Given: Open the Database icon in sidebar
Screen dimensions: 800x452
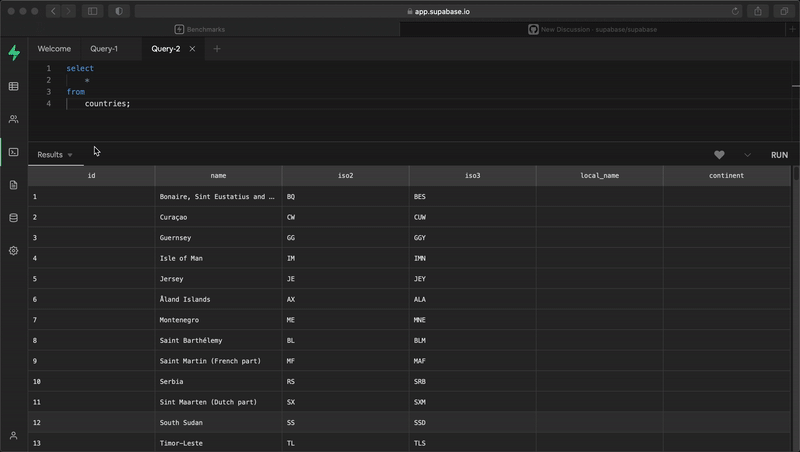Looking at the screenshot, I should (13, 217).
